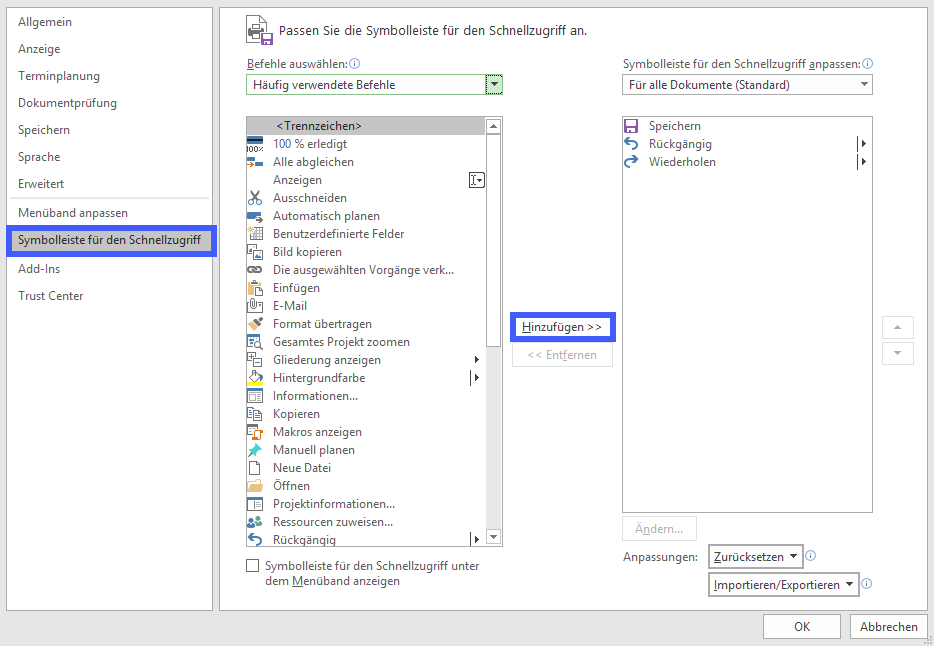Open the Zurücksetzen dropdown button

[755, 557]
